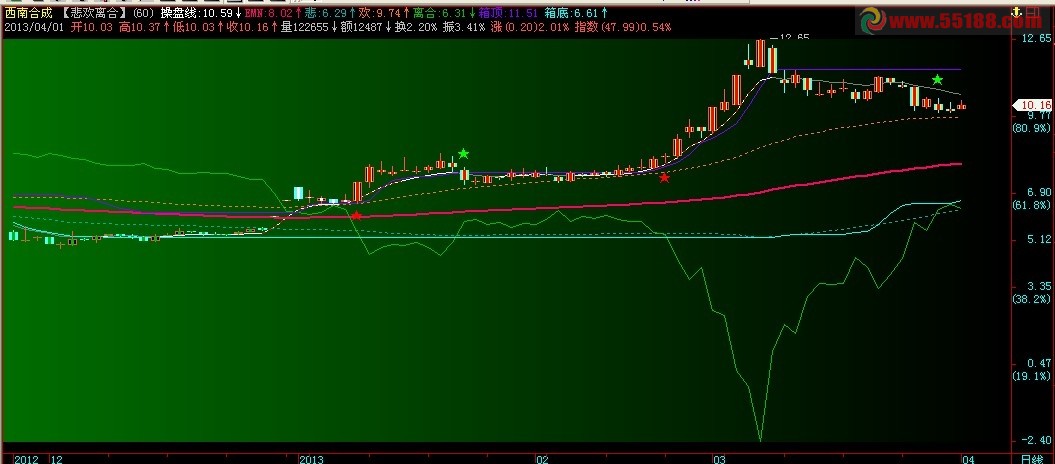Click the closing price 收10.16

pos(247,27)
